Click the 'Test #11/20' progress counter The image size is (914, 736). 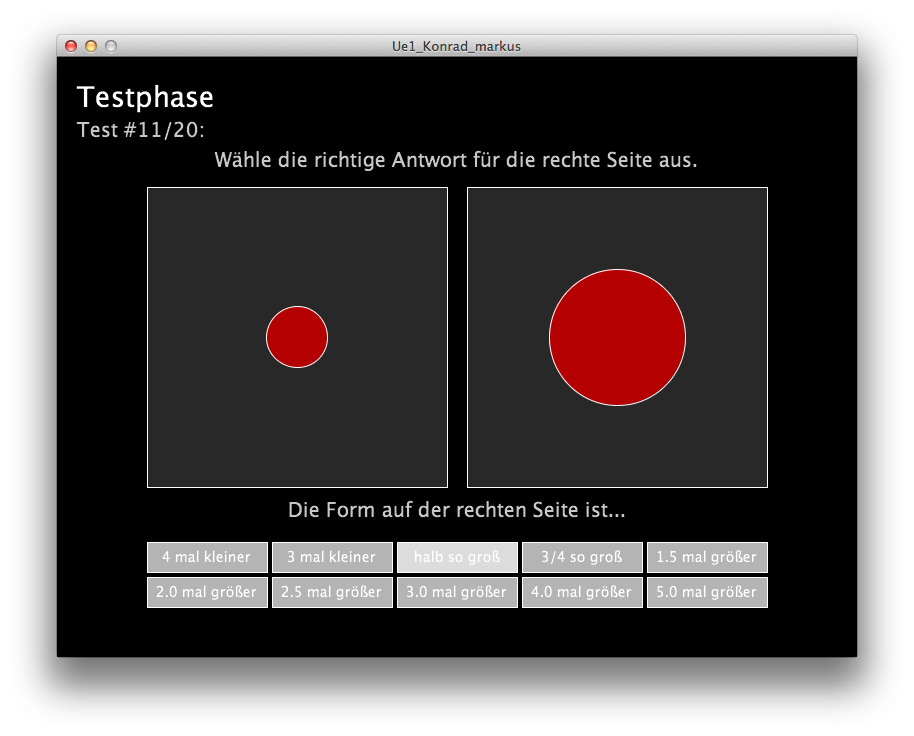click(x=141, y=130)
